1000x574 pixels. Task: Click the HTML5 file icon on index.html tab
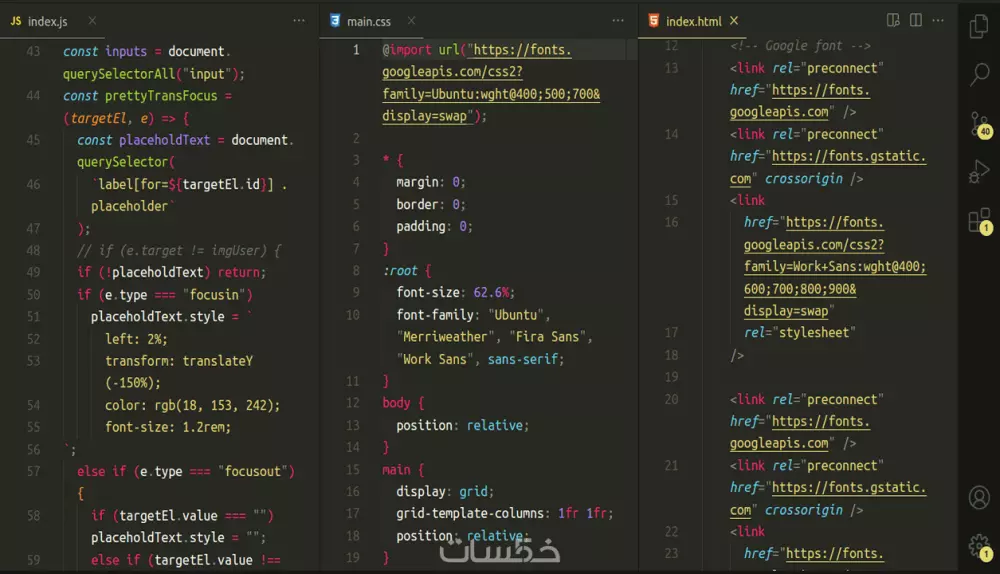(x=654, y=20)
